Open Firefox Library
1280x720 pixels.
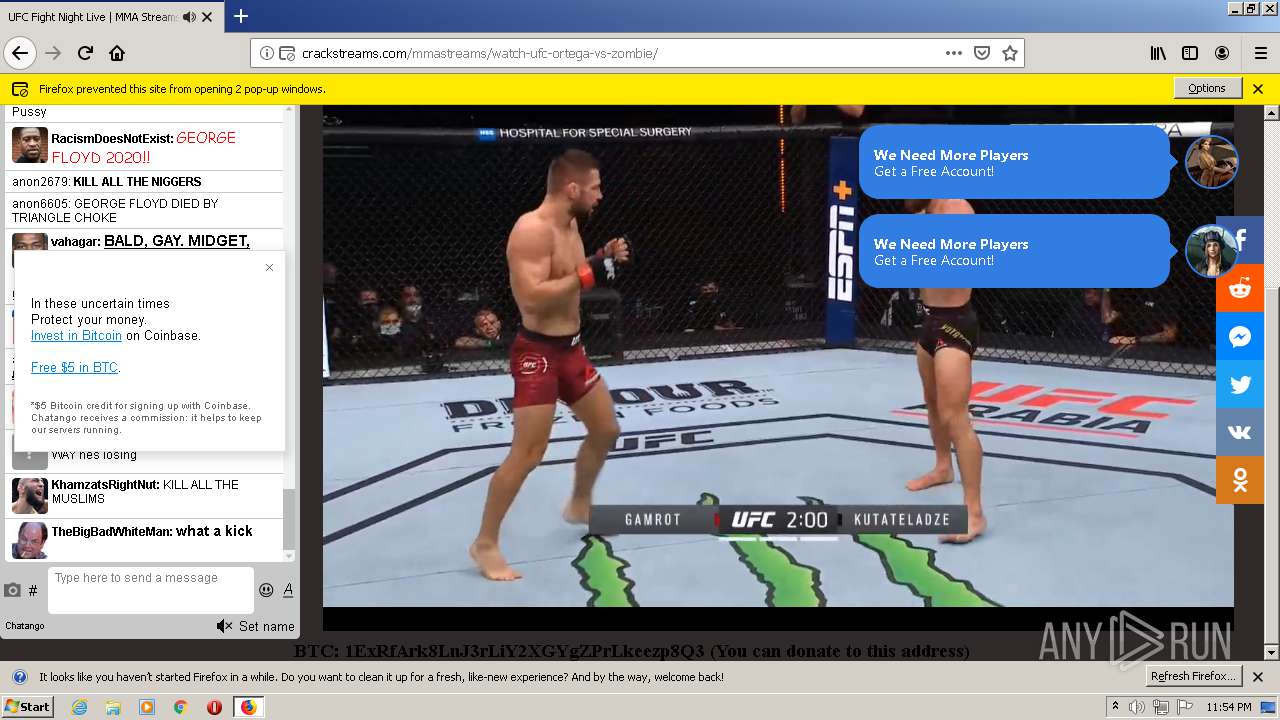(x=1158, y=53)
